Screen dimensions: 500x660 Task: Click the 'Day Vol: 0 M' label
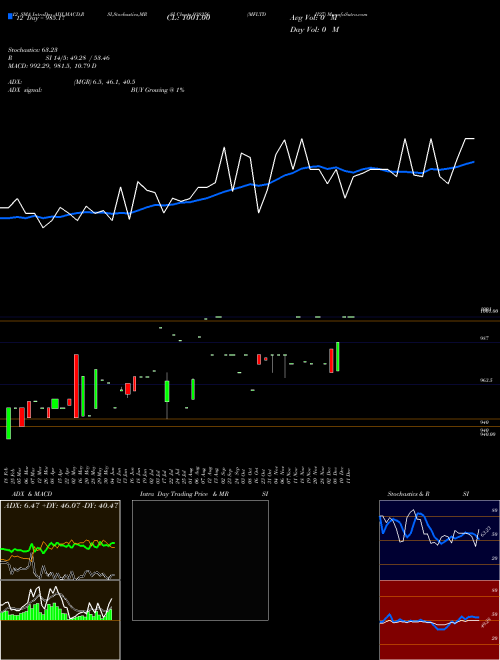point(314,30)
